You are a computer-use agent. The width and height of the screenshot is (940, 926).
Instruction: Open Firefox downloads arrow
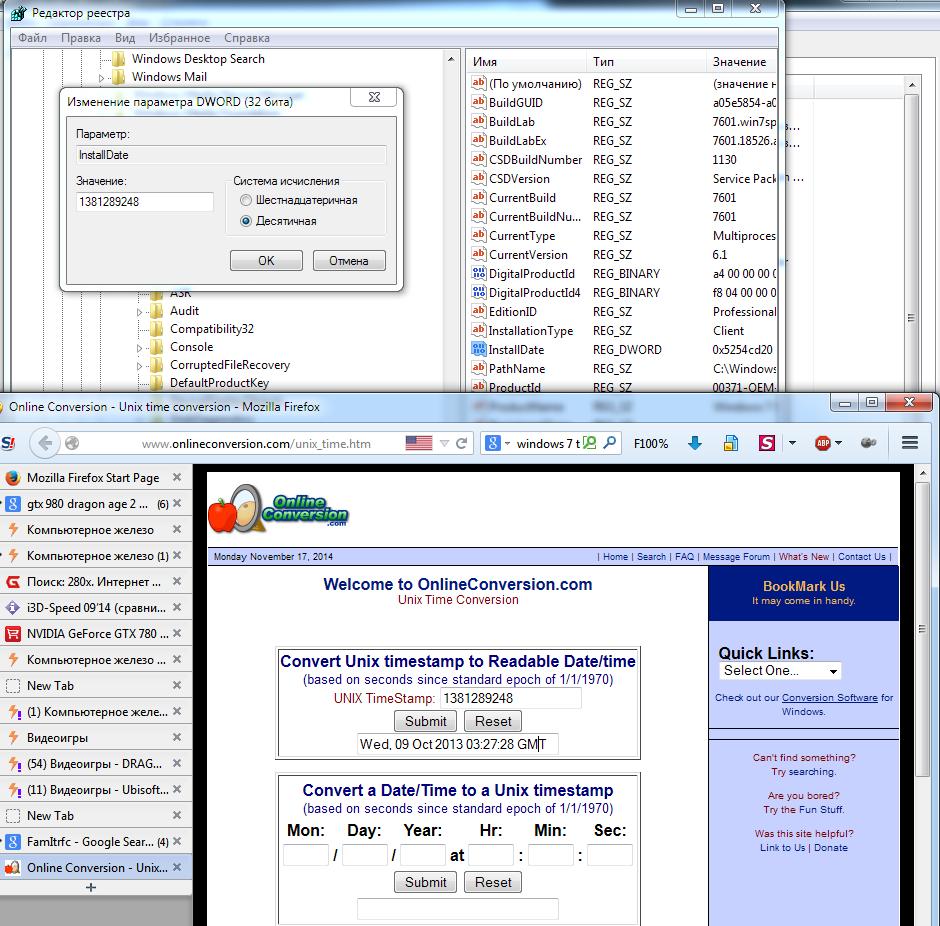[x=695, y=444]
